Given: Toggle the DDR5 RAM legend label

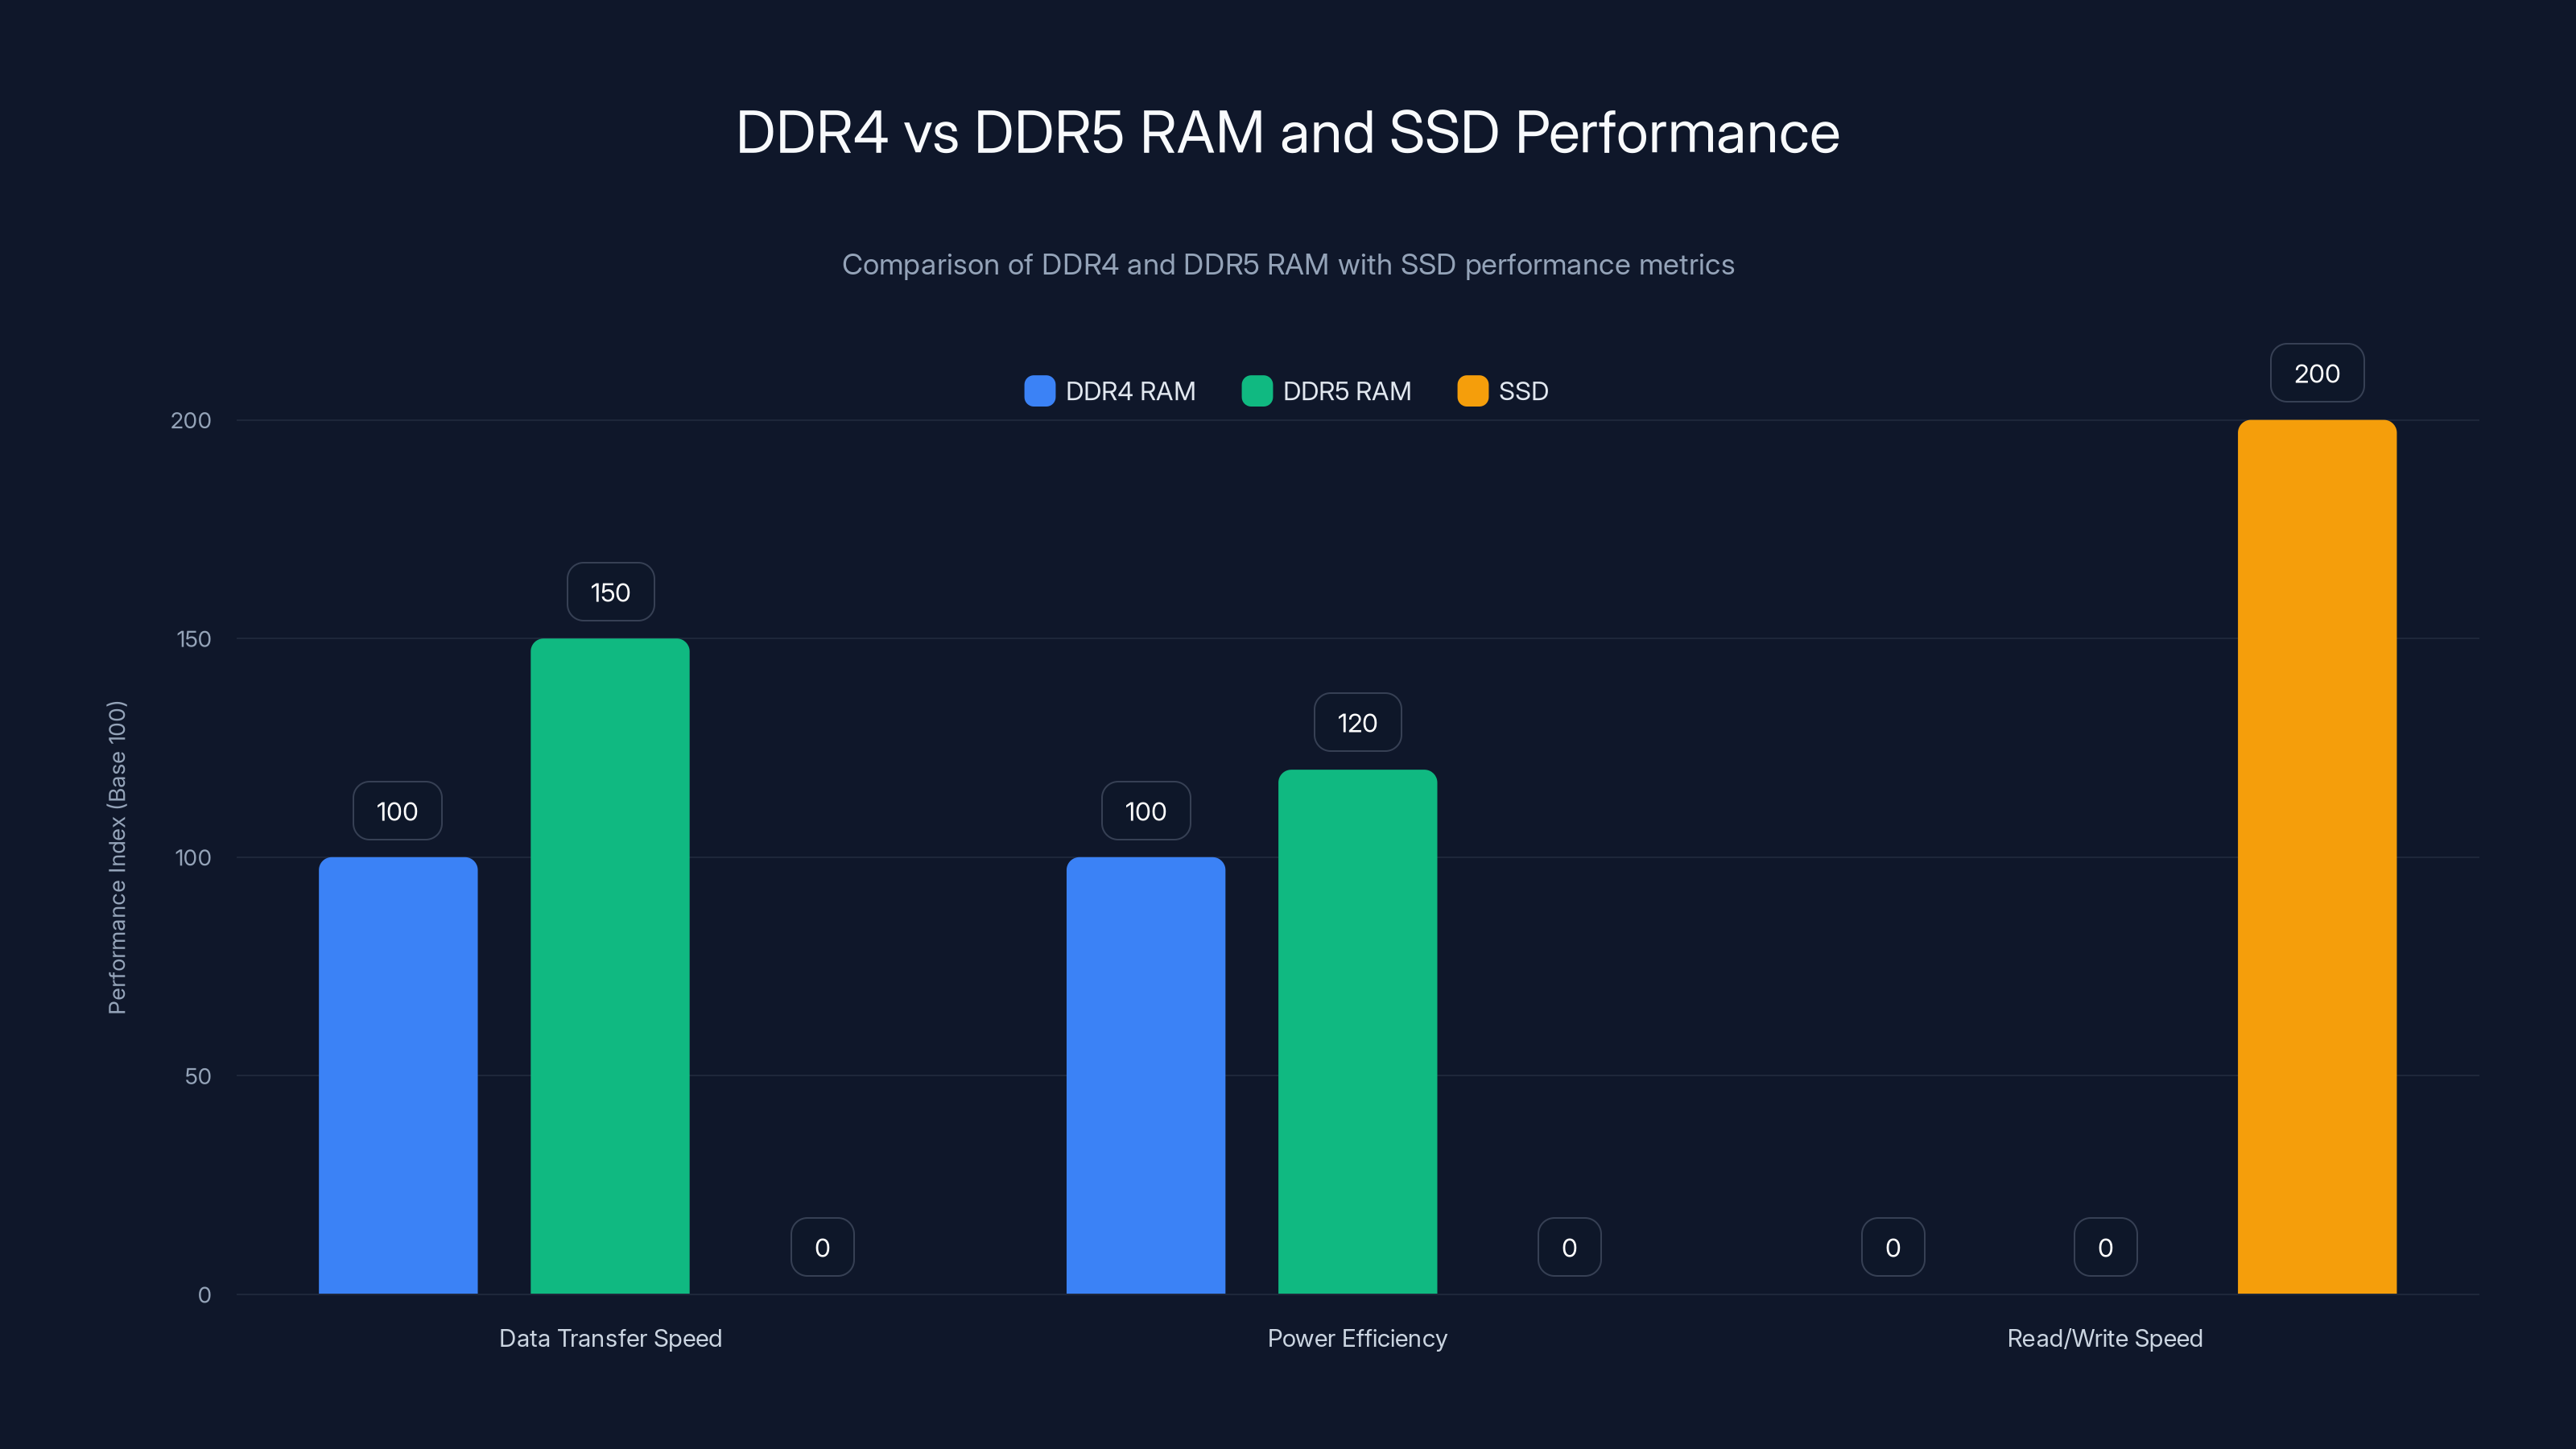Looking at the screenshot, I should tap(1347, 391).
